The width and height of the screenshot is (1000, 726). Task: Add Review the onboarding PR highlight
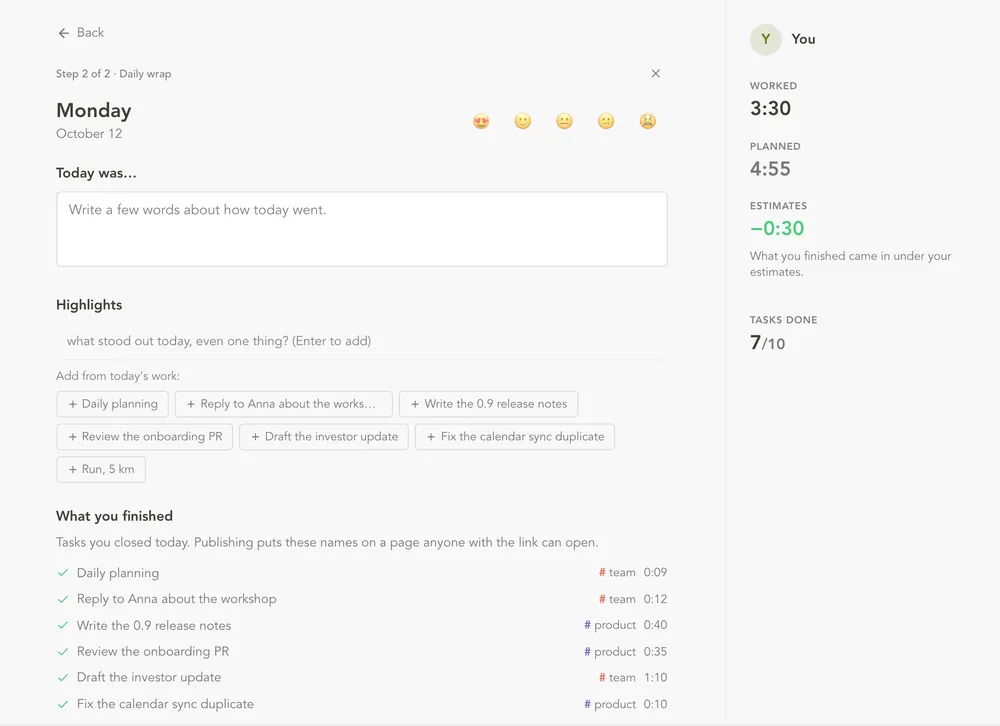point(145,437)
